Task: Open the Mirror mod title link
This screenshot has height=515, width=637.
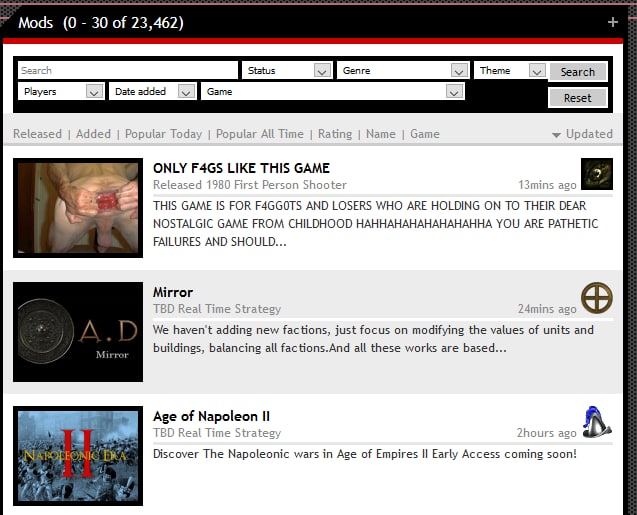Action: (173, 292)
